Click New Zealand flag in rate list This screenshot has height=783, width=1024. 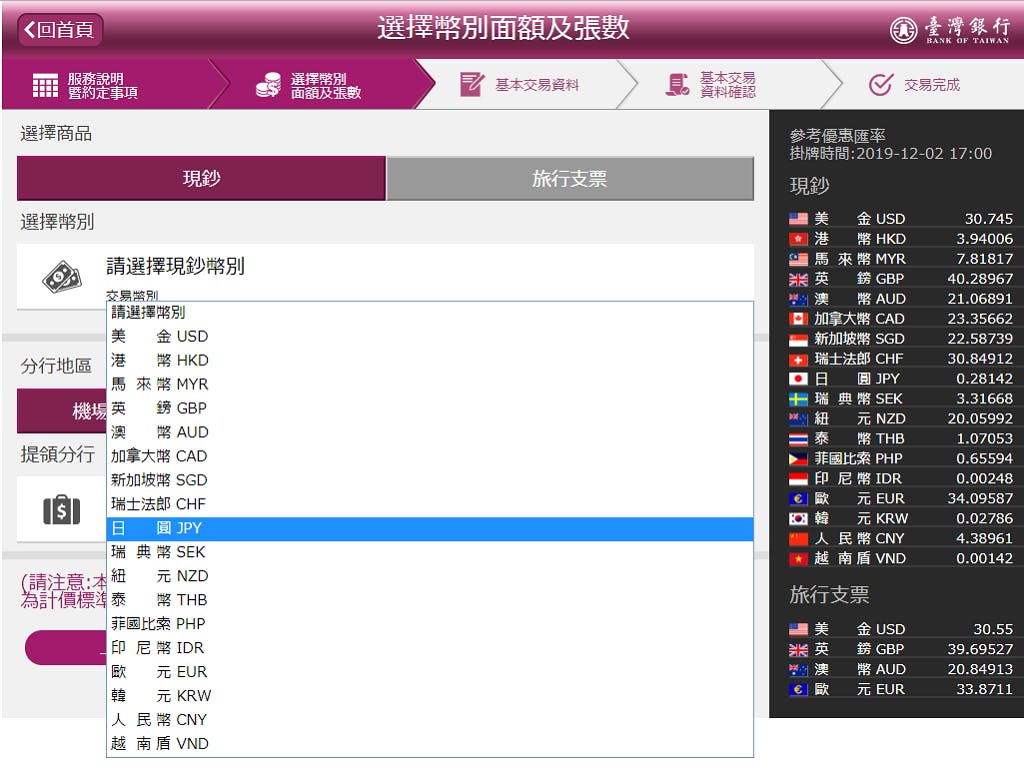click(x=798, y=419)
